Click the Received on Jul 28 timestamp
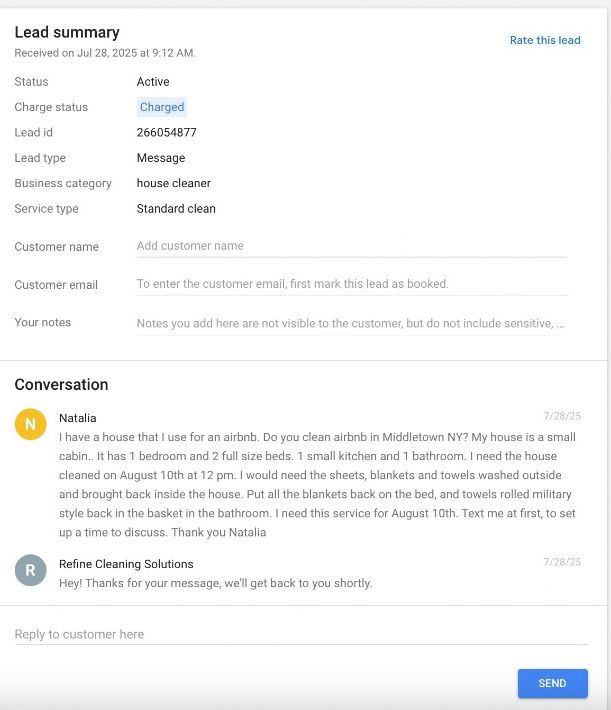 pyautogui.click(x=105, y=52)
